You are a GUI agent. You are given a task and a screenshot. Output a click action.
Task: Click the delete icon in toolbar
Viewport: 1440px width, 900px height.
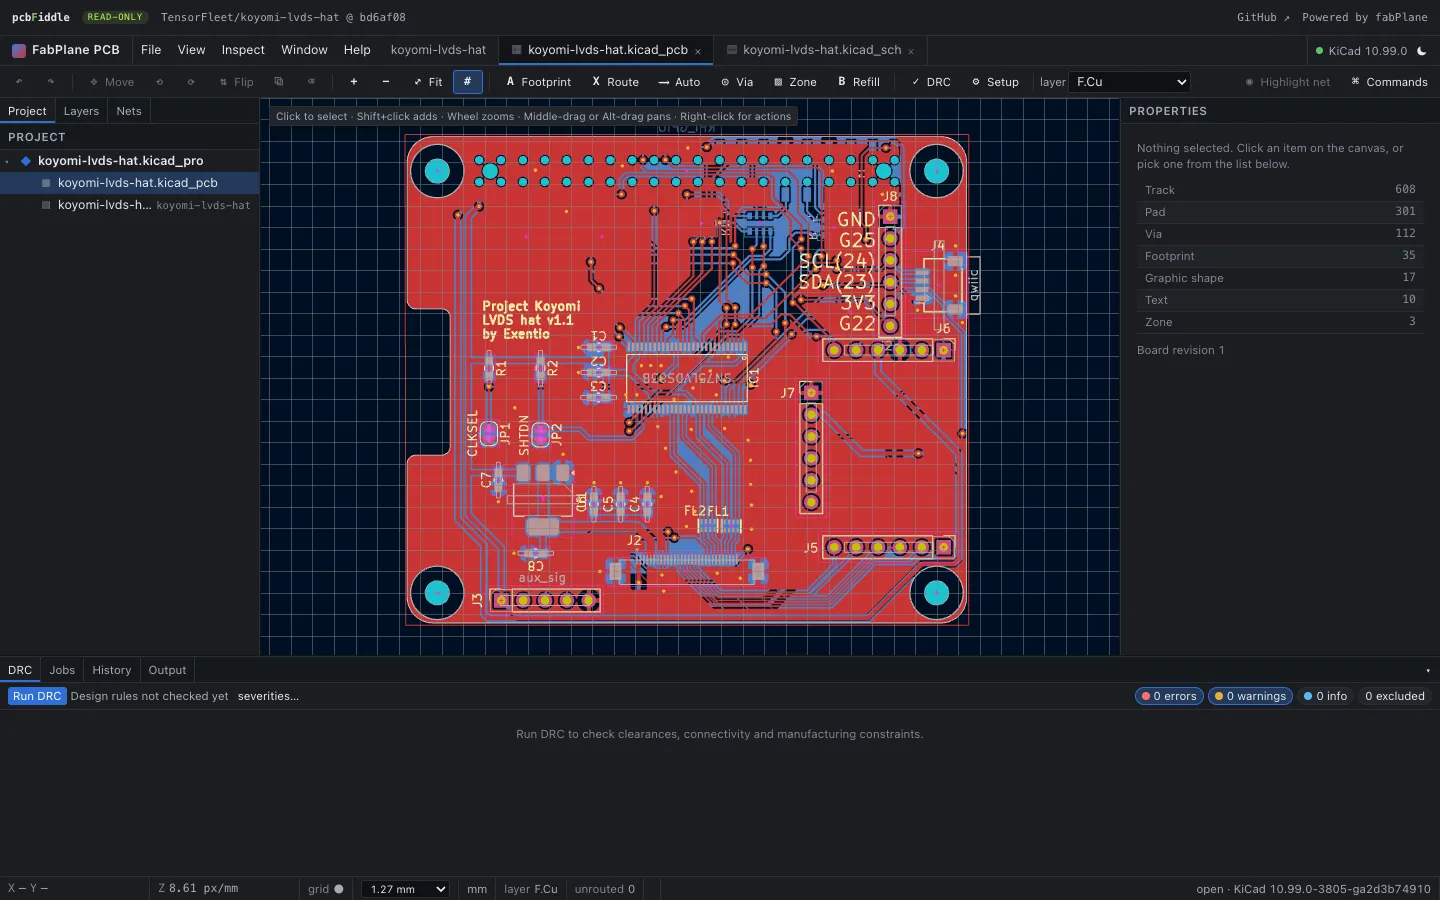click(311, 82)
